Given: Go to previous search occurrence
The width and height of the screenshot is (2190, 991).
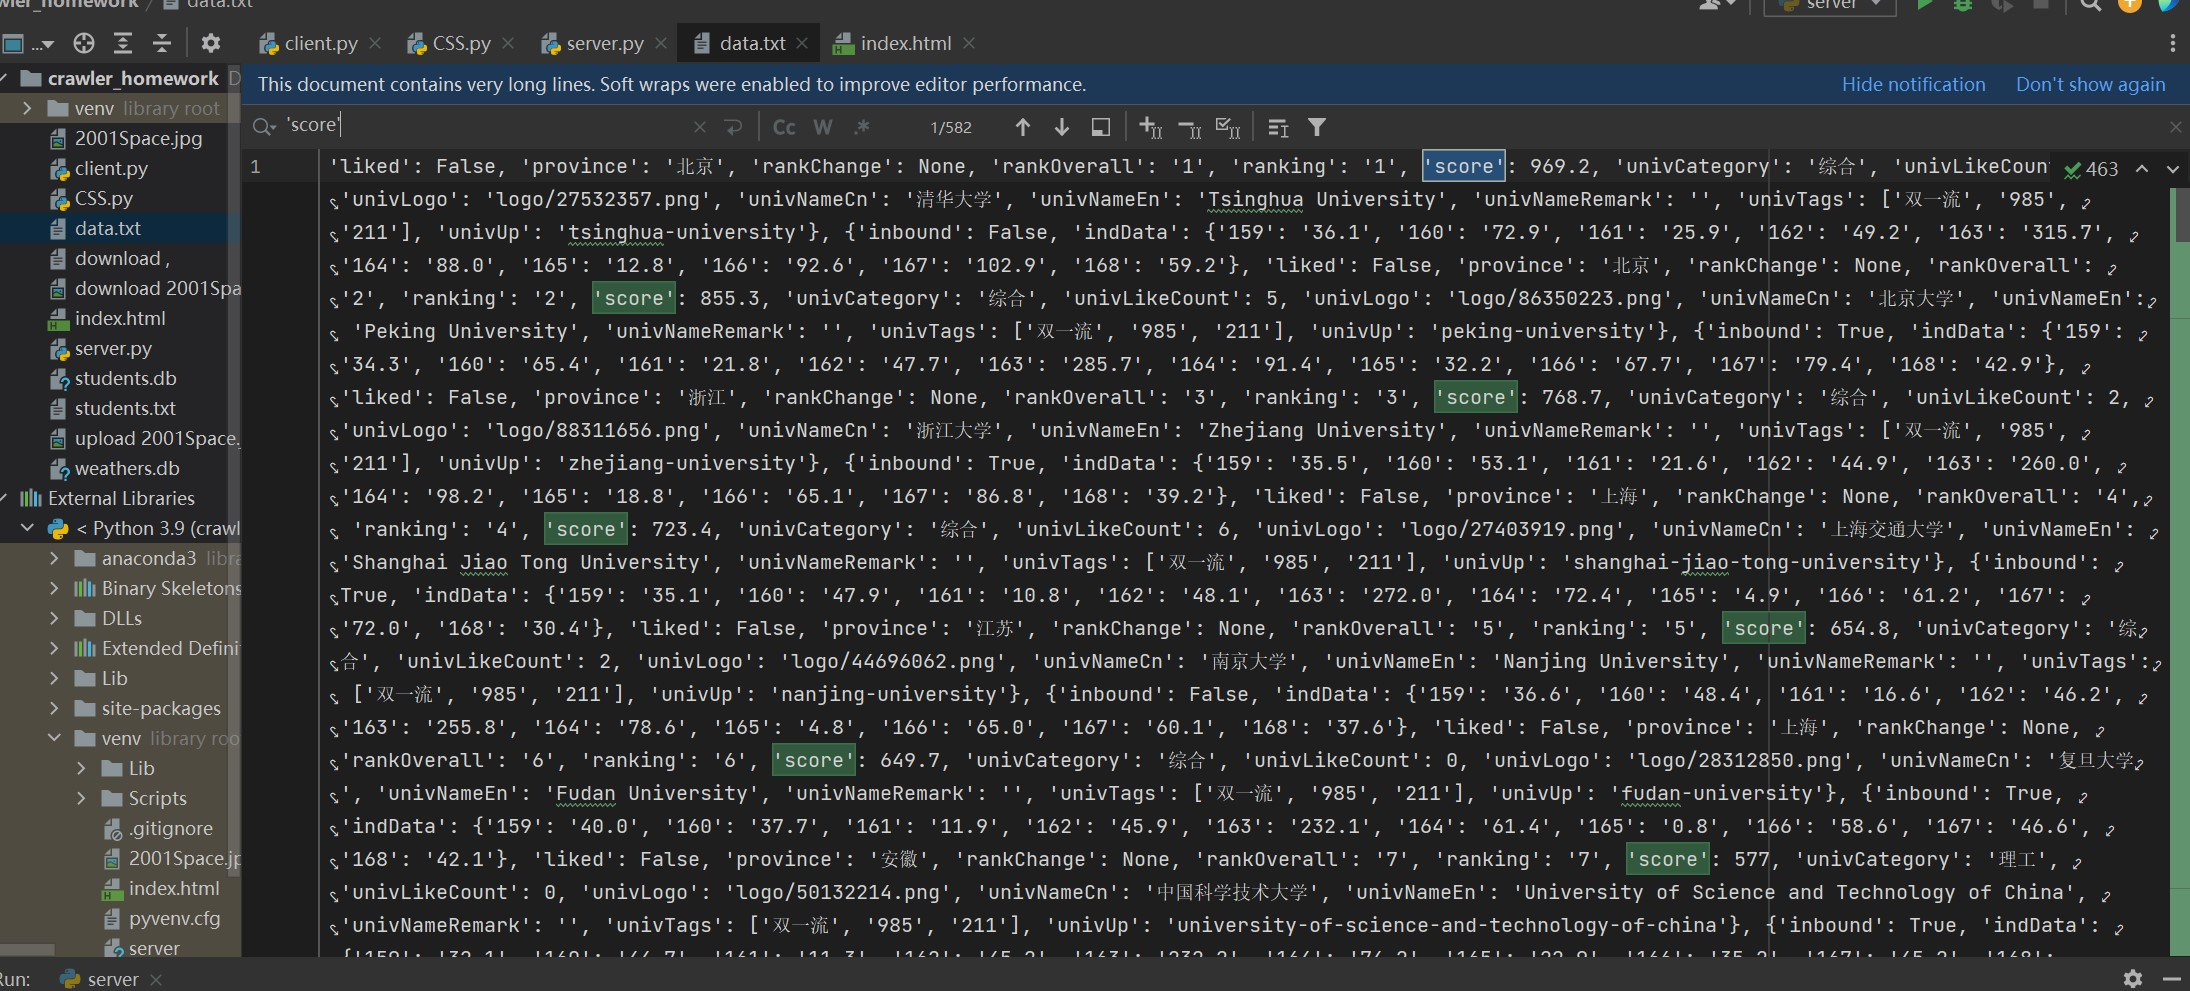Looking at the screenshot, I should click(x=1022, y=127).
